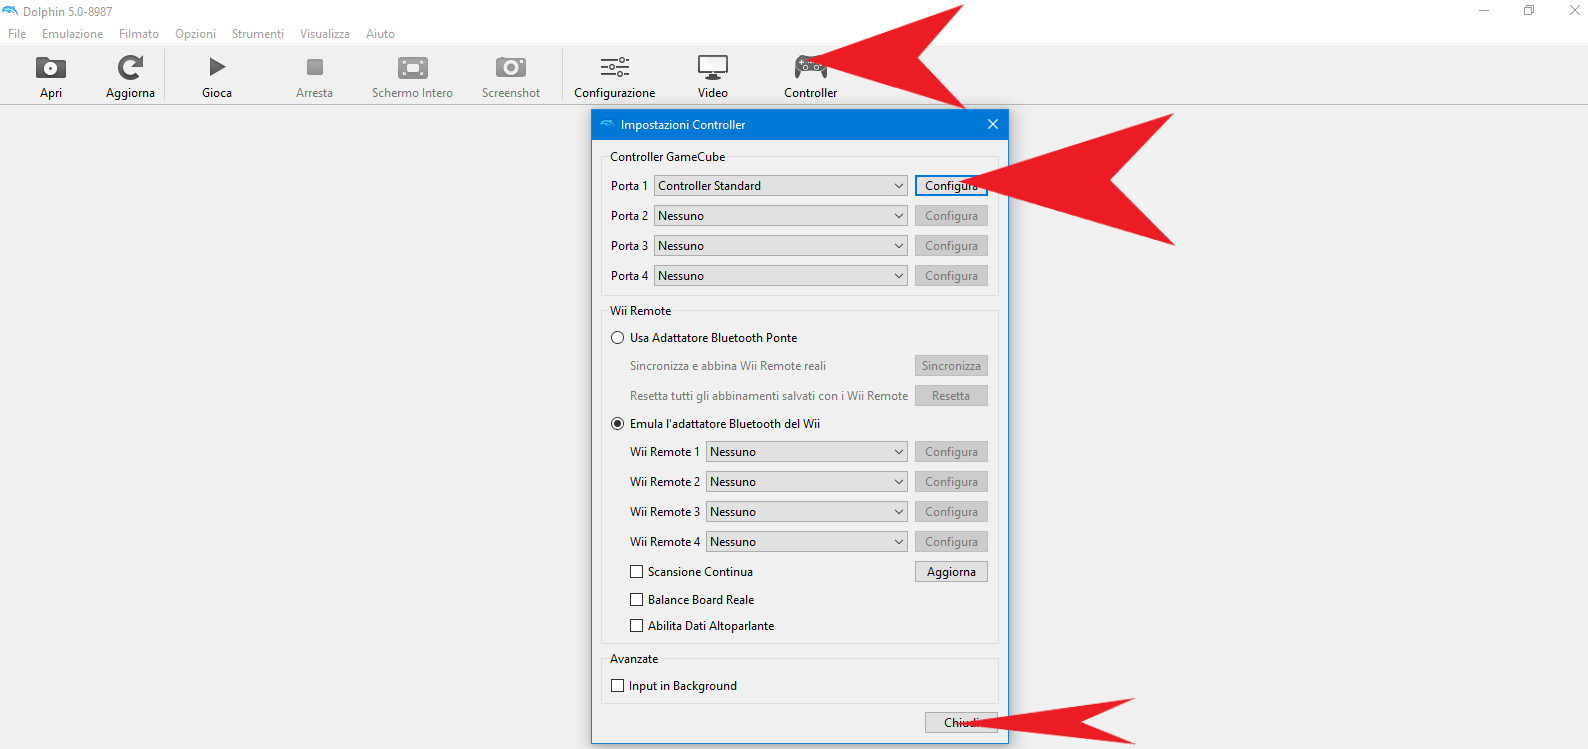Click Configura button for Wii Remote 2
1588x749 pixels.
(951, 482)
